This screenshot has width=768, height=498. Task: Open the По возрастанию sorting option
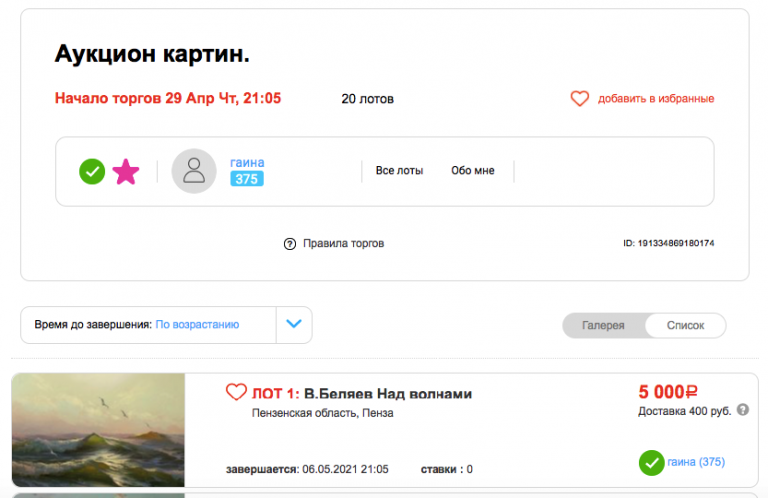click(x=197, y=324)
